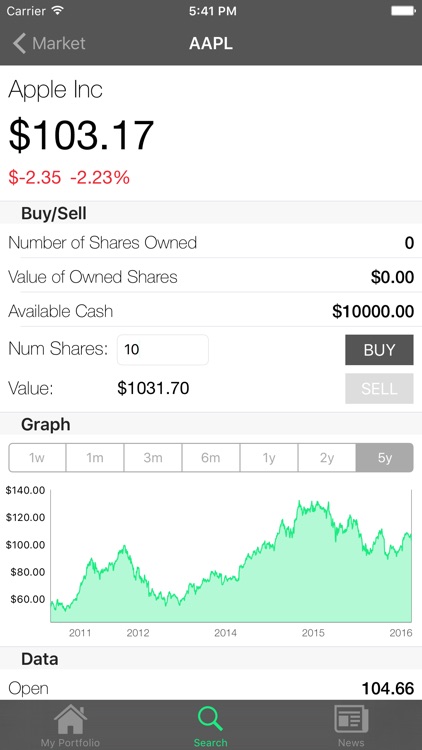Tap the Value of Owned Shares row
The image size is (422, 750).
pos(211,277)
